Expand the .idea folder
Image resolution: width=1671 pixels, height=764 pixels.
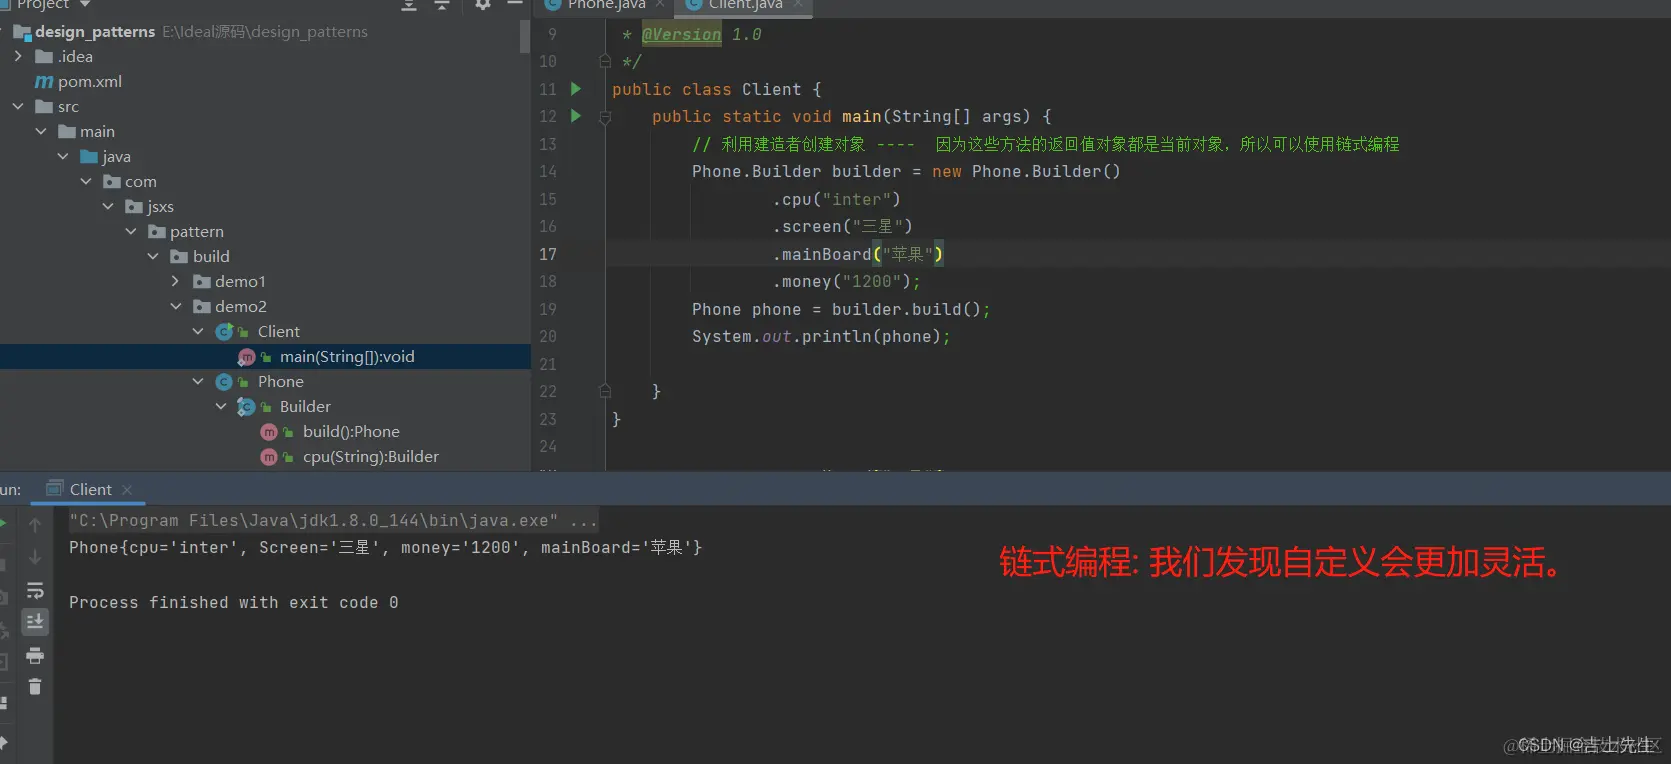[x=18, y=57]
